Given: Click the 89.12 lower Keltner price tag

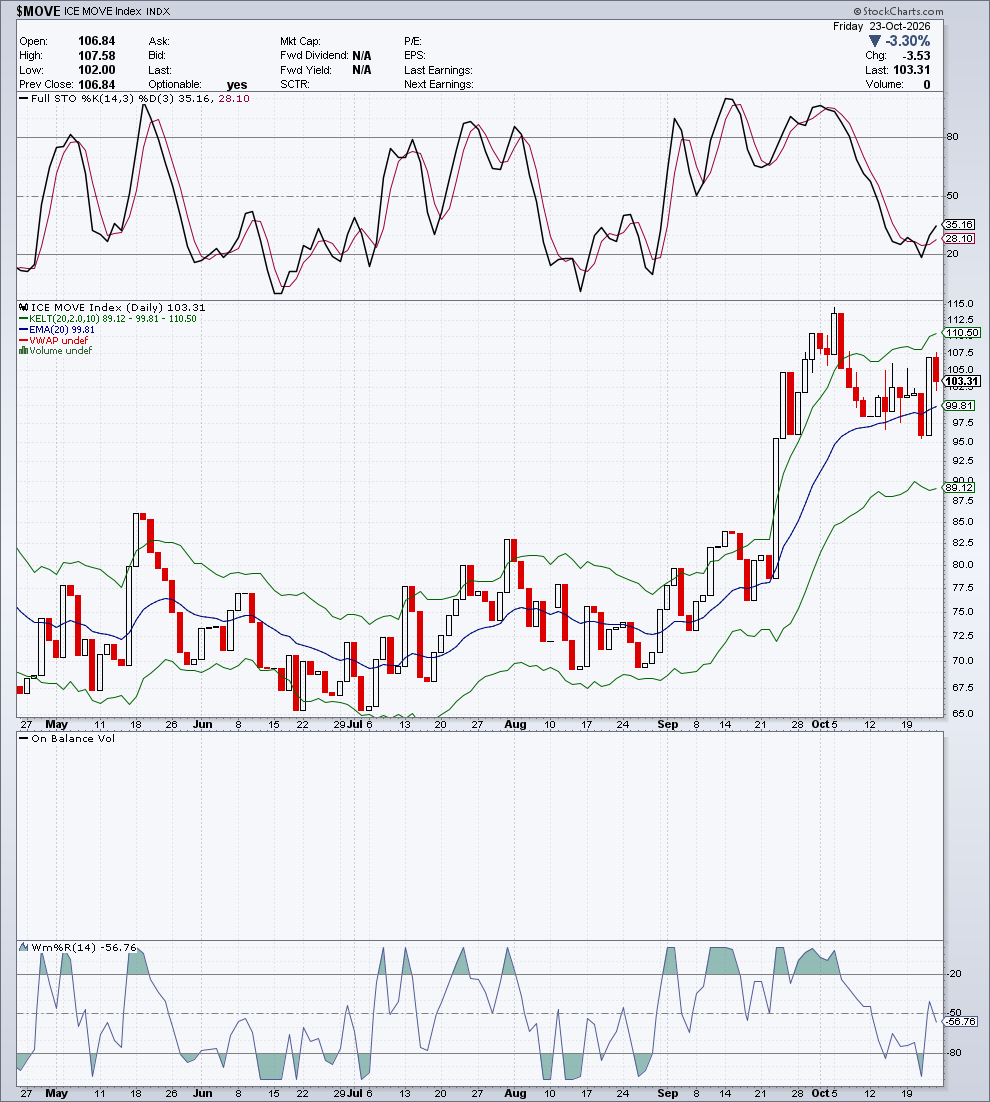Looking at the screenshot, I should (x=959, y=487).
